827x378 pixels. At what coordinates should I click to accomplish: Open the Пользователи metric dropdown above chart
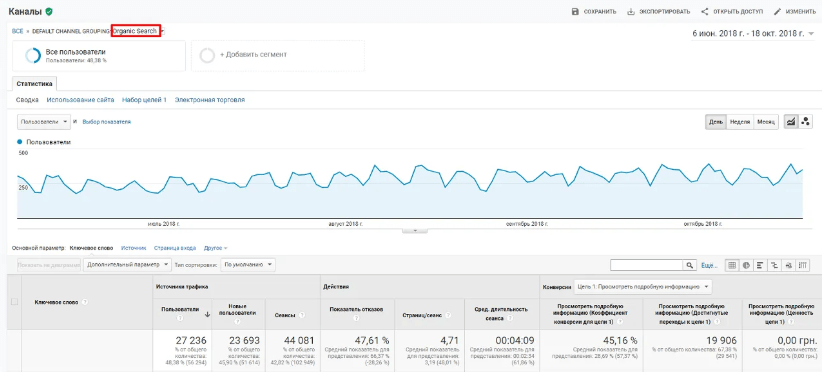pos(44,122)
